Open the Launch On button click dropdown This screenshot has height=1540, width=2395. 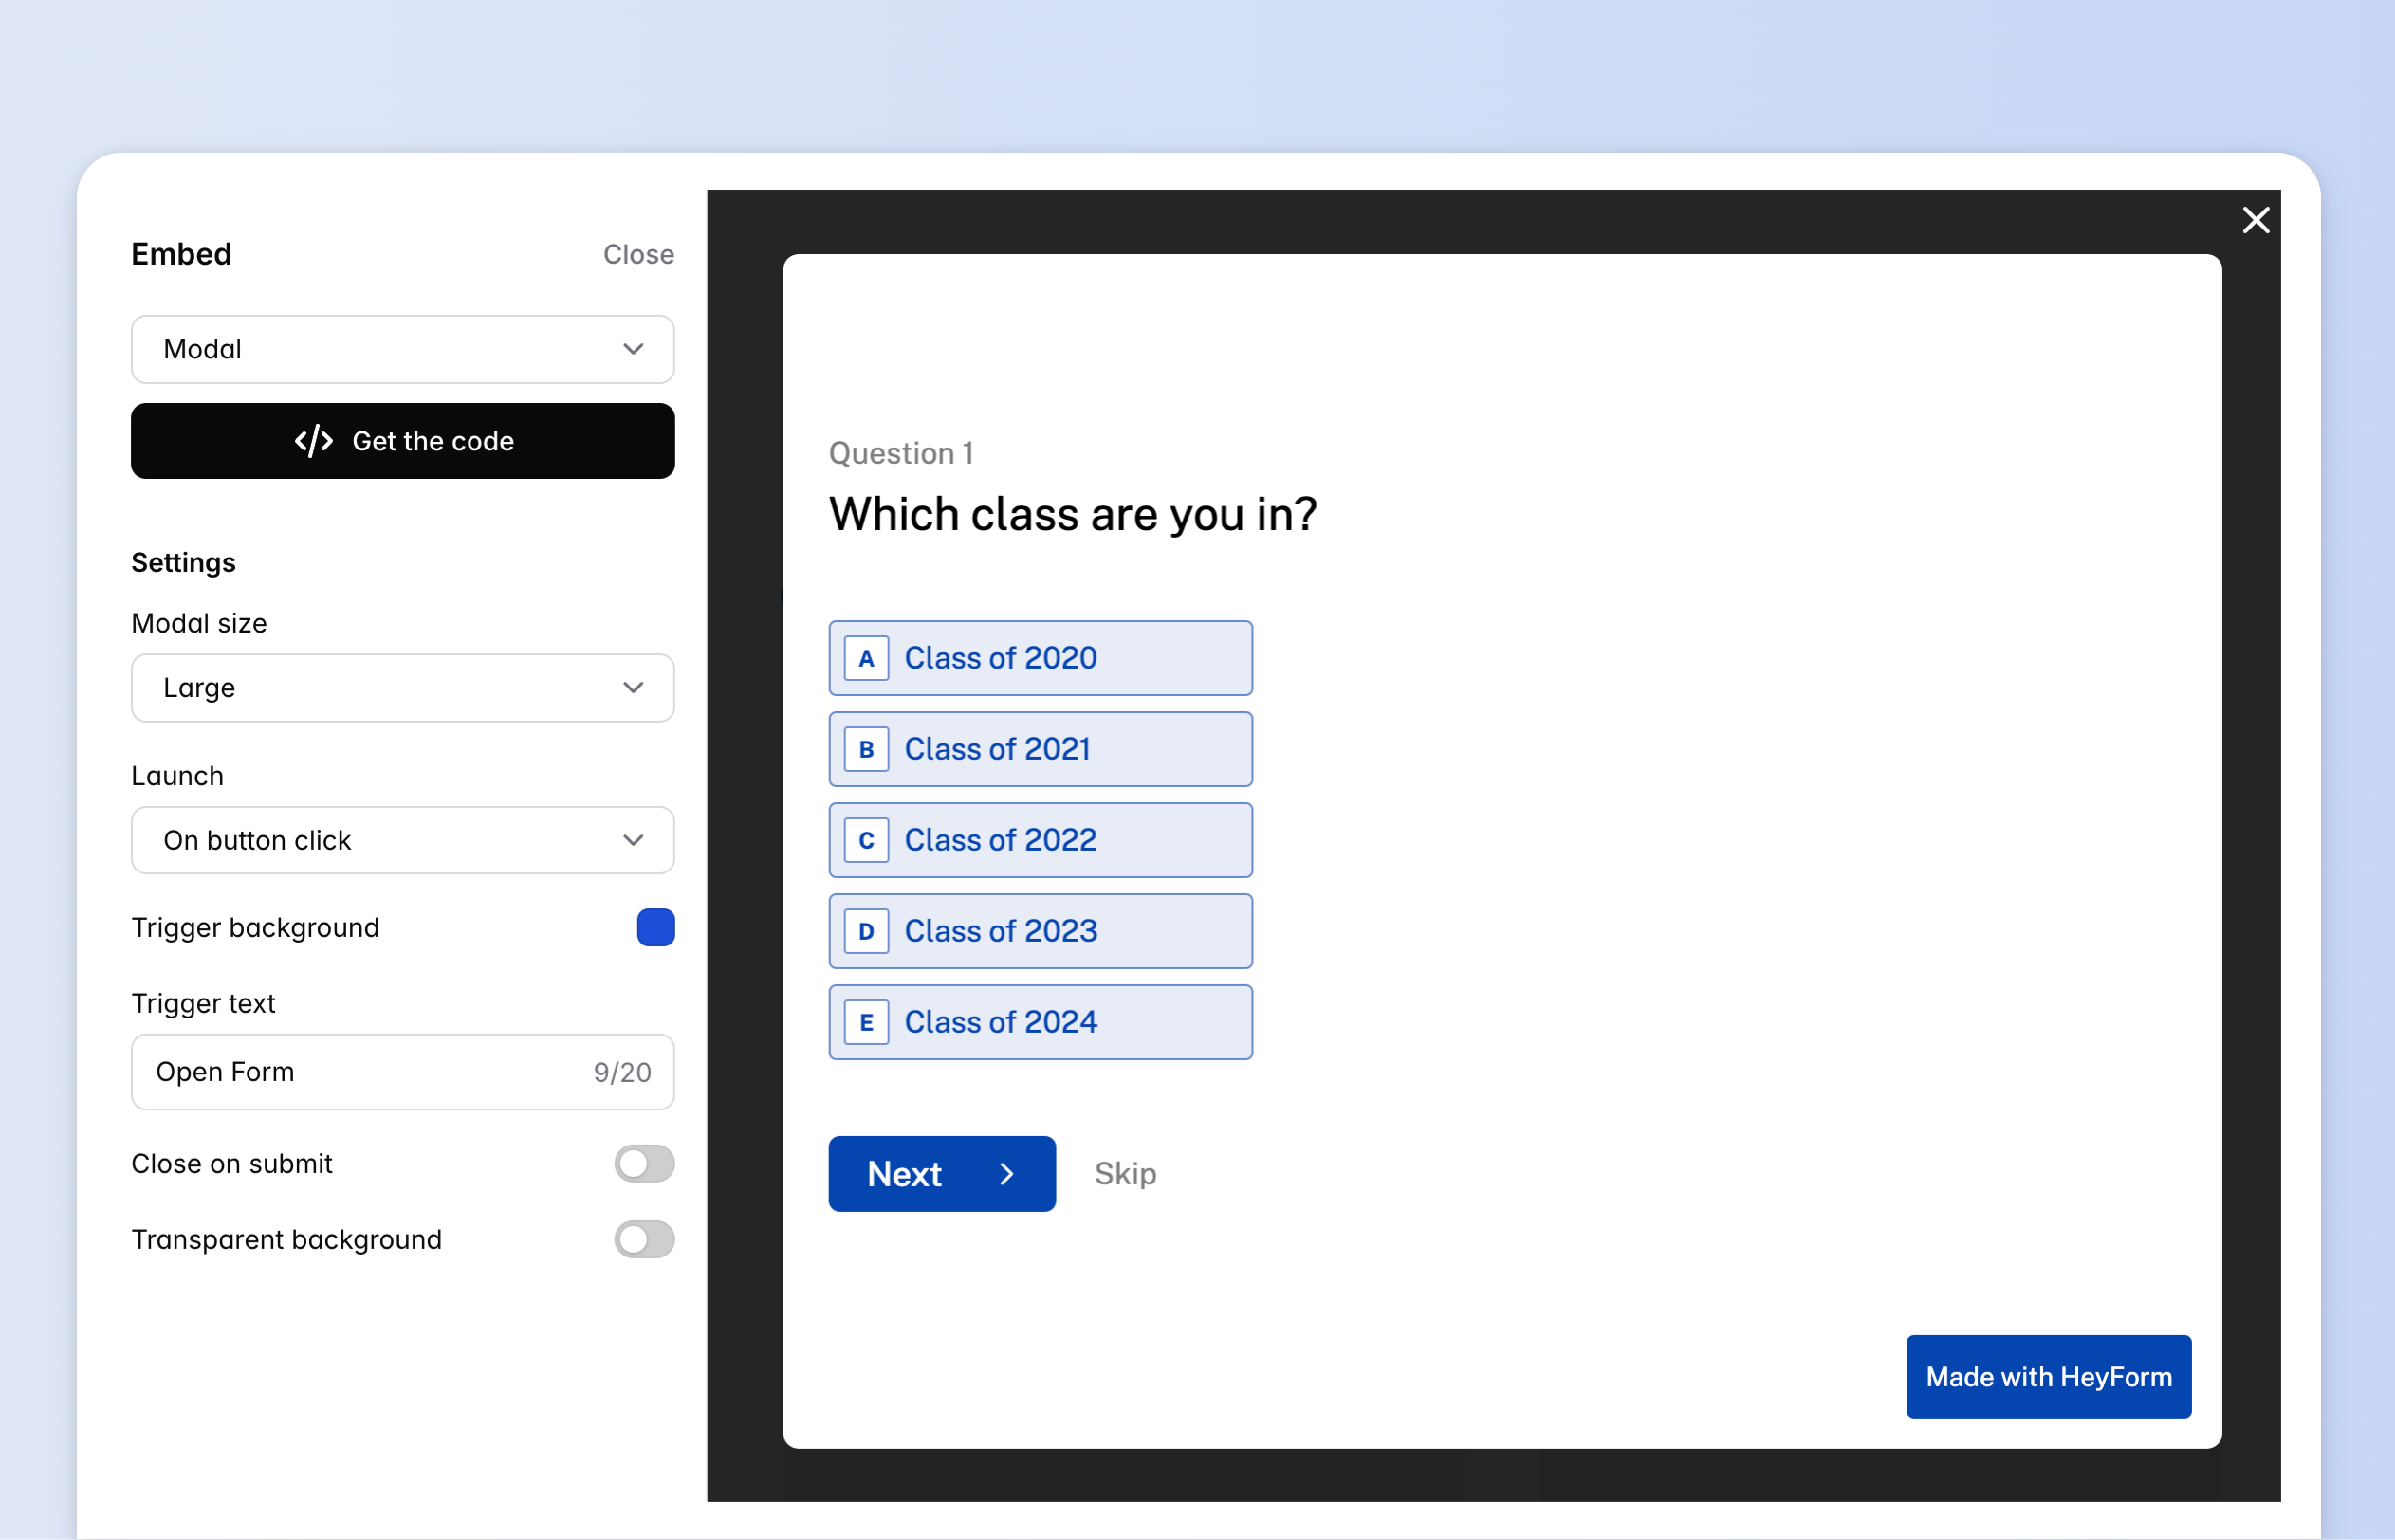coord(402,840)
